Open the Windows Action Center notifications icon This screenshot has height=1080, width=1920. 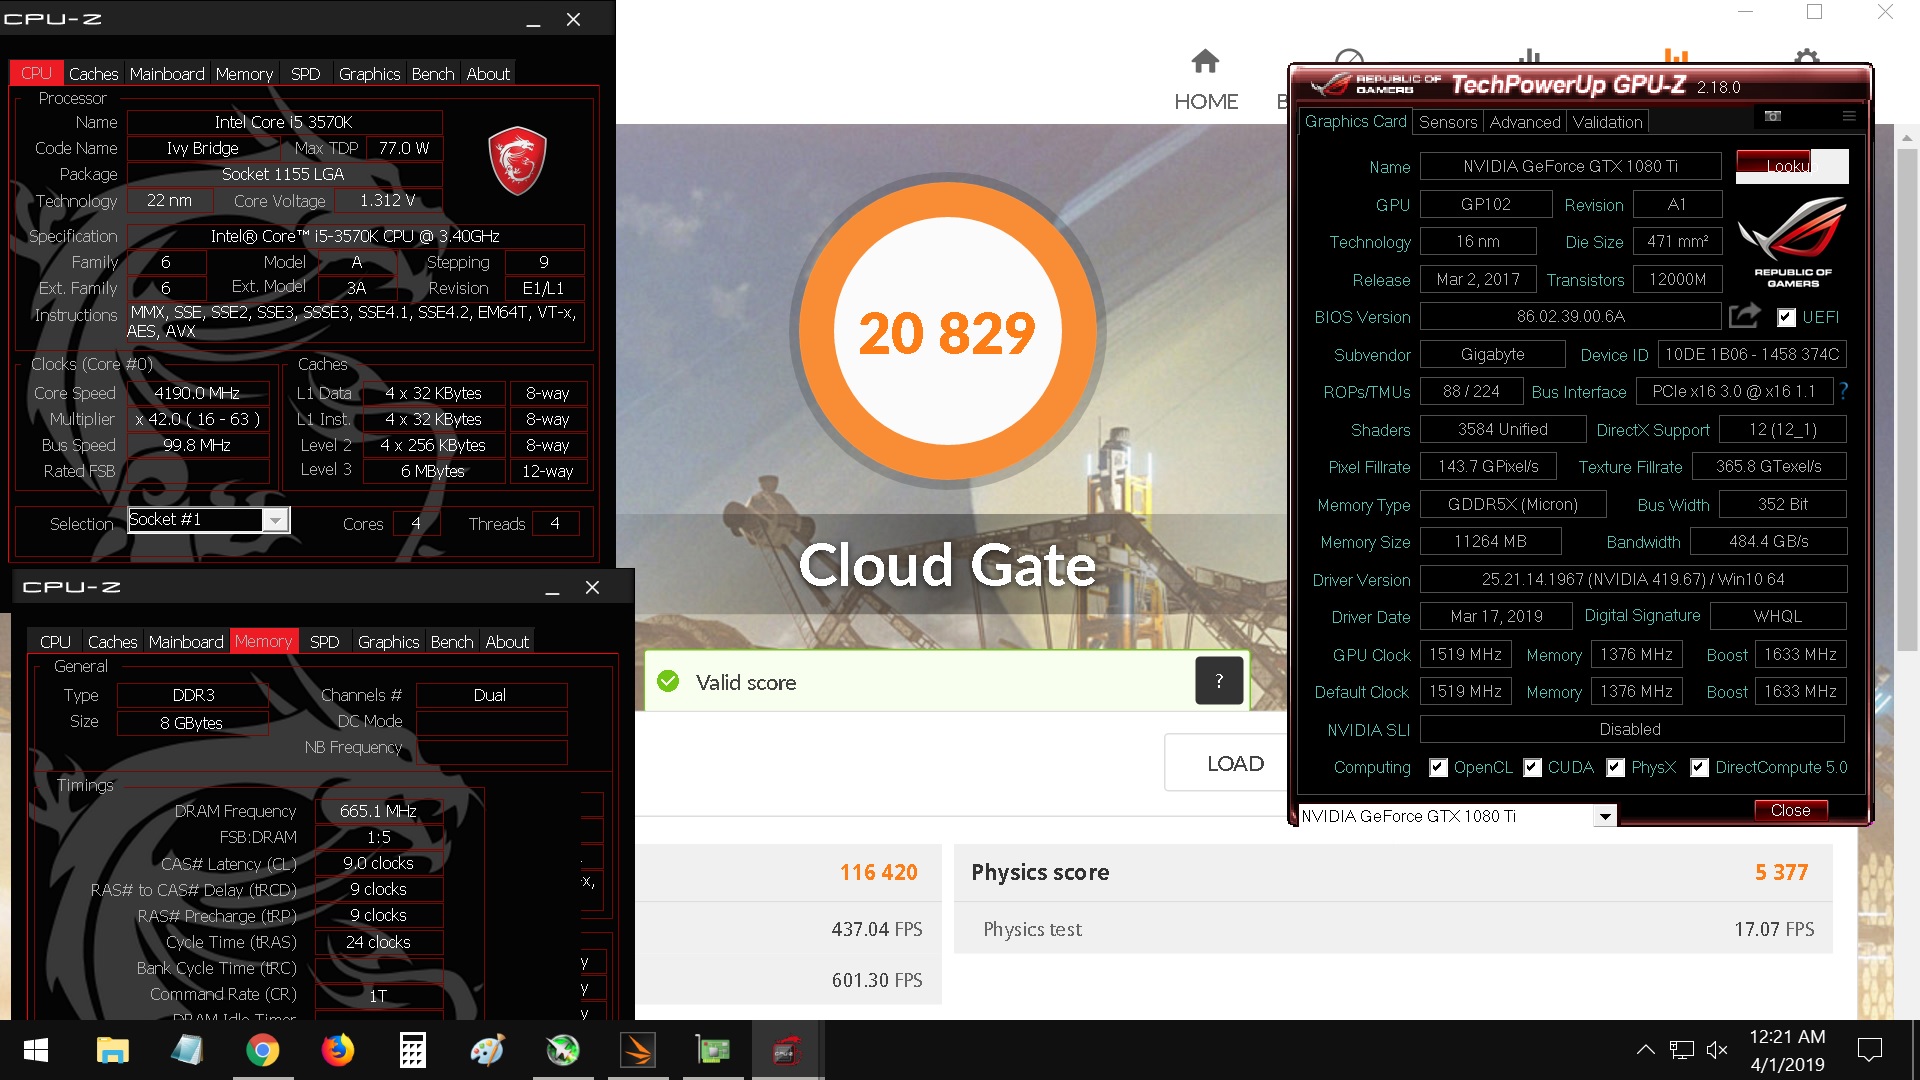[1869, 1050]
